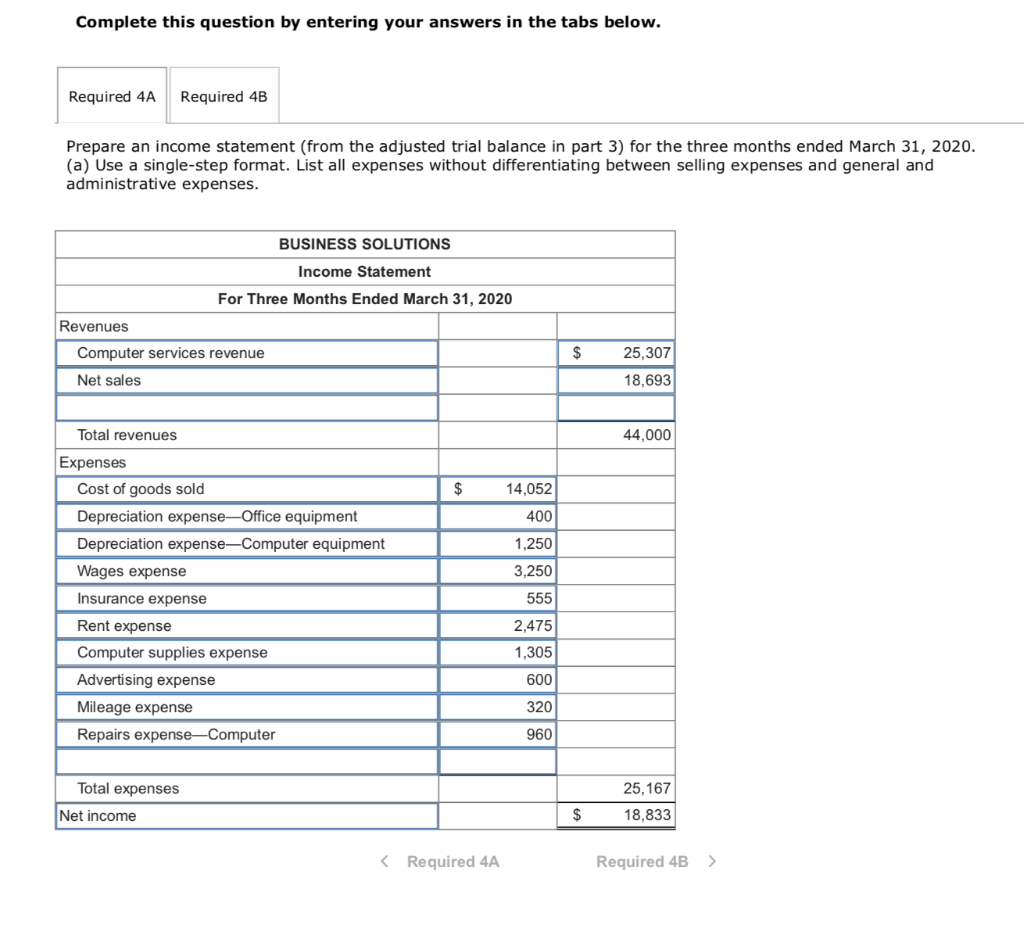Click the Wages expense amount cell
Viewport: 1024px width, 935px height.
497,571
